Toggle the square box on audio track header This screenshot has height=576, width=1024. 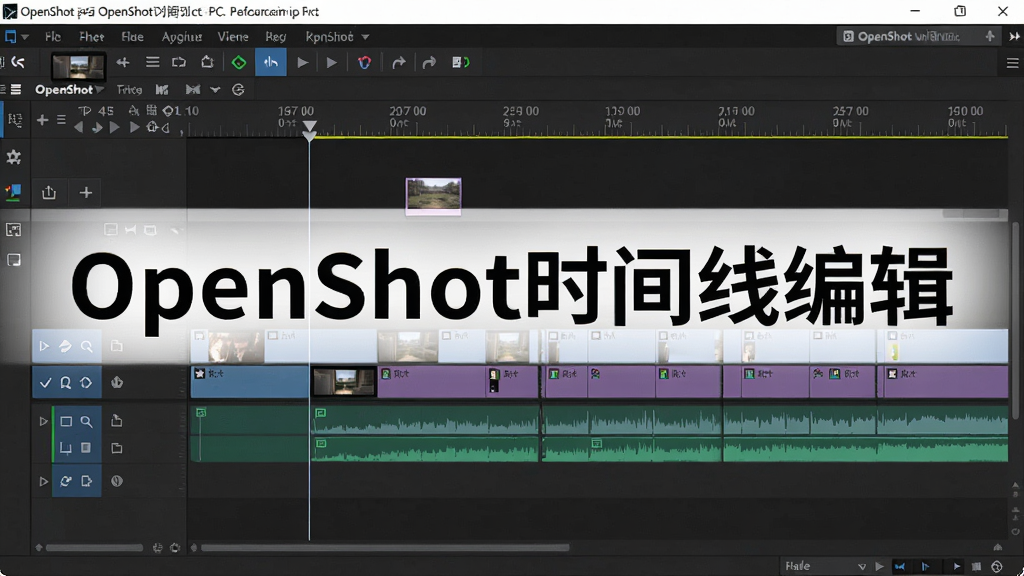click(66, 421)
